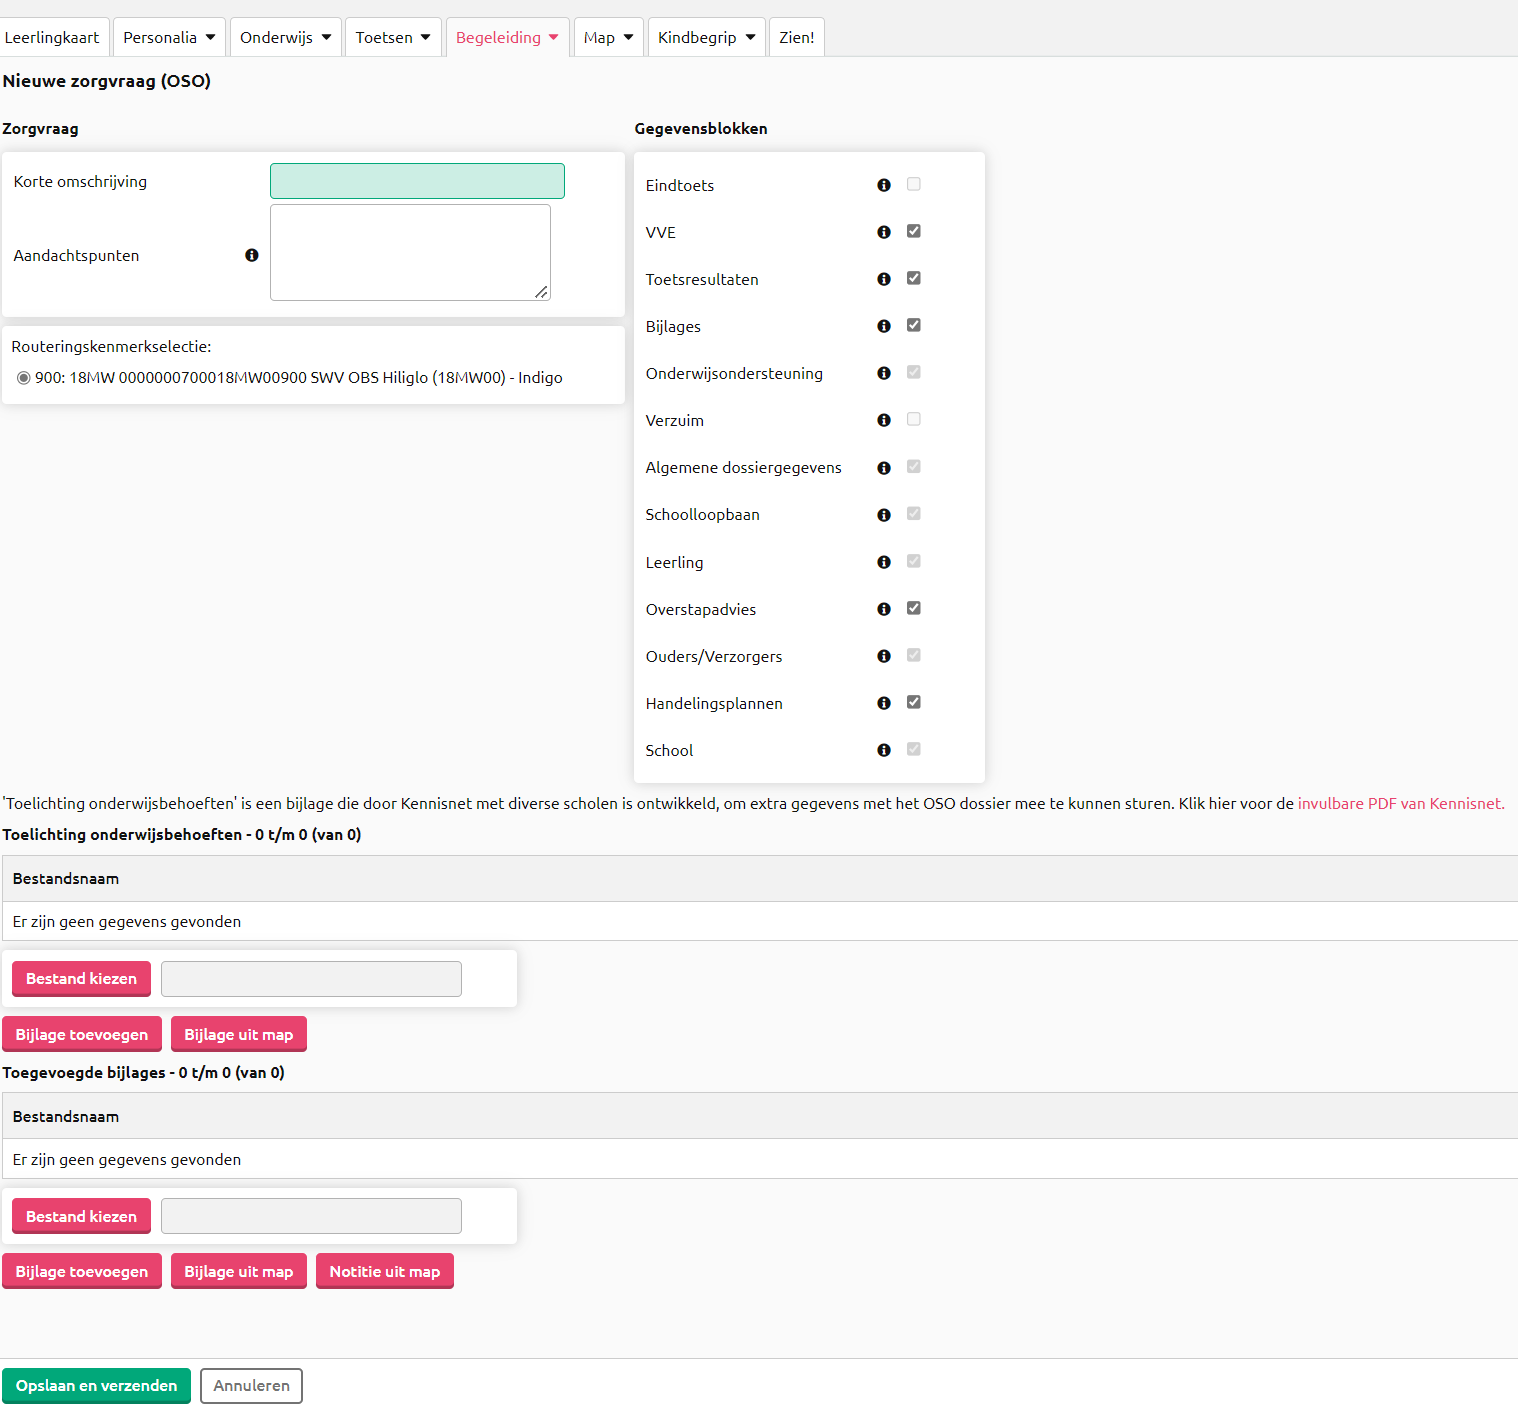This screenshot has height=1407, width=1518.
Task: Click info icon beside Handelingsplannen
Action: point(884,703)
